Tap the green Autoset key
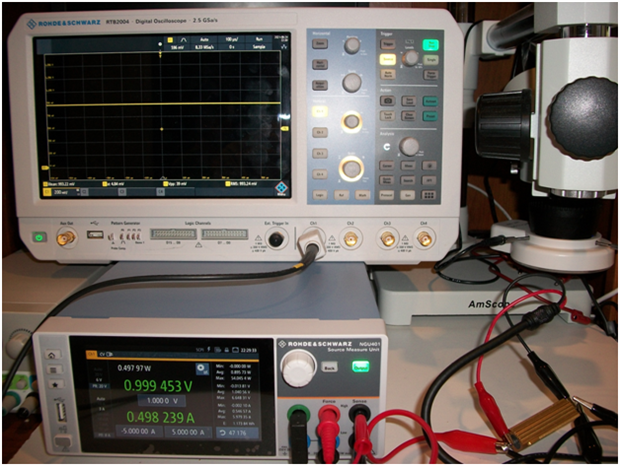 (x=430, y=101)
